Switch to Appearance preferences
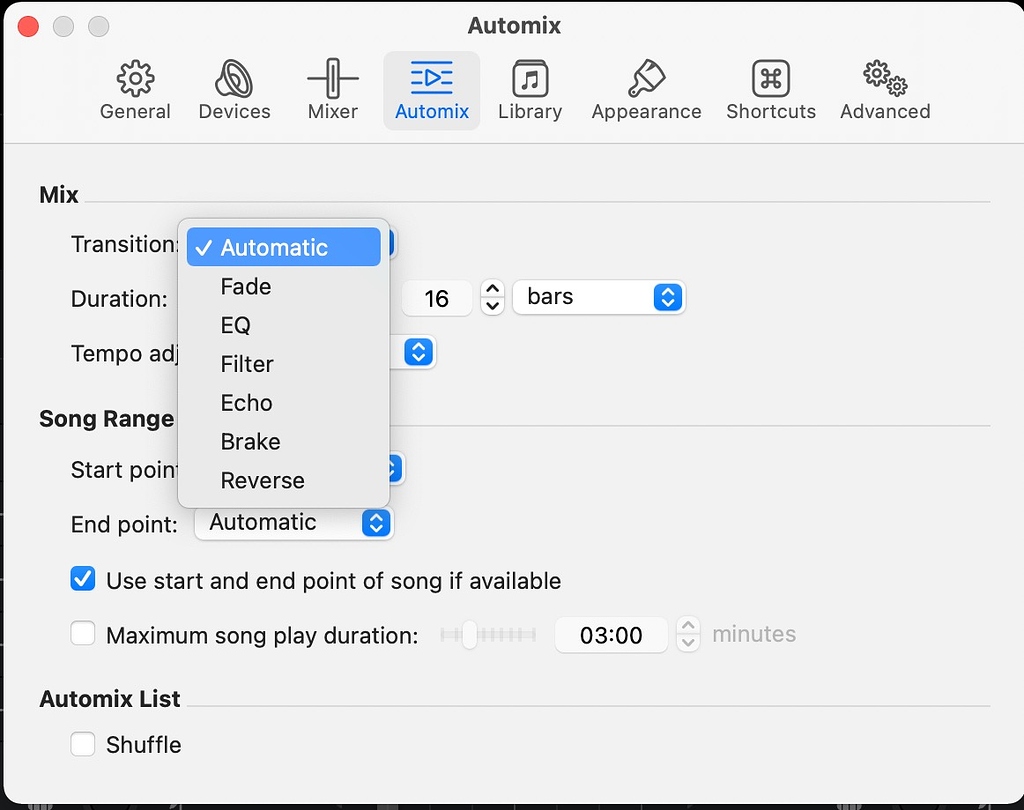 [646, 90]
